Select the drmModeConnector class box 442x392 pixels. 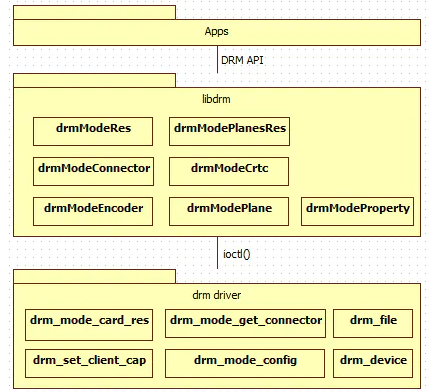point(93,171)
